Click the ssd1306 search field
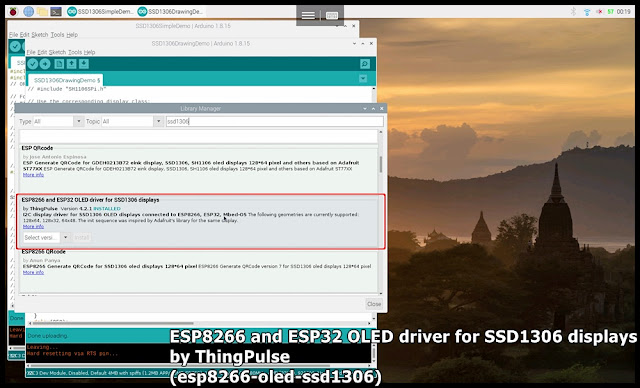 pyautogui.click(x=274, y=122)
